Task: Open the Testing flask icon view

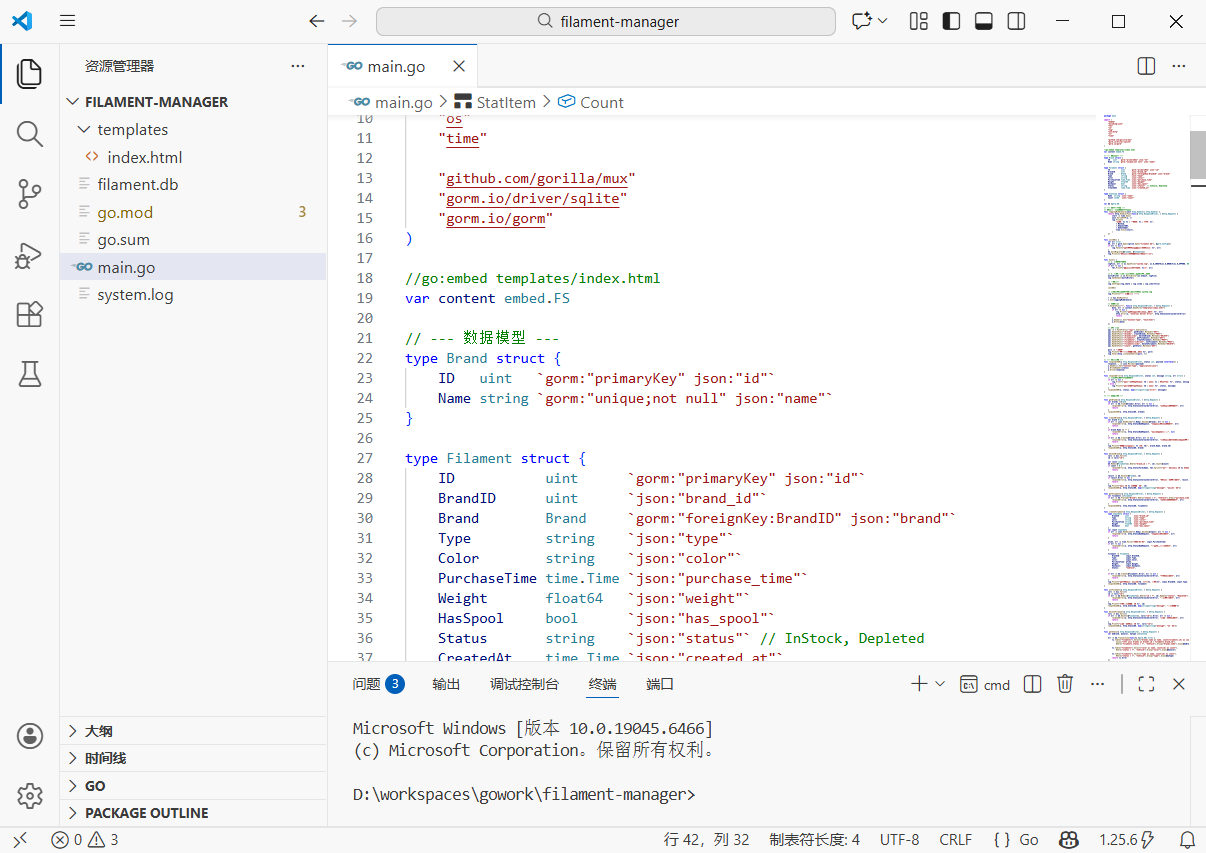Action: tap(30, 374)
